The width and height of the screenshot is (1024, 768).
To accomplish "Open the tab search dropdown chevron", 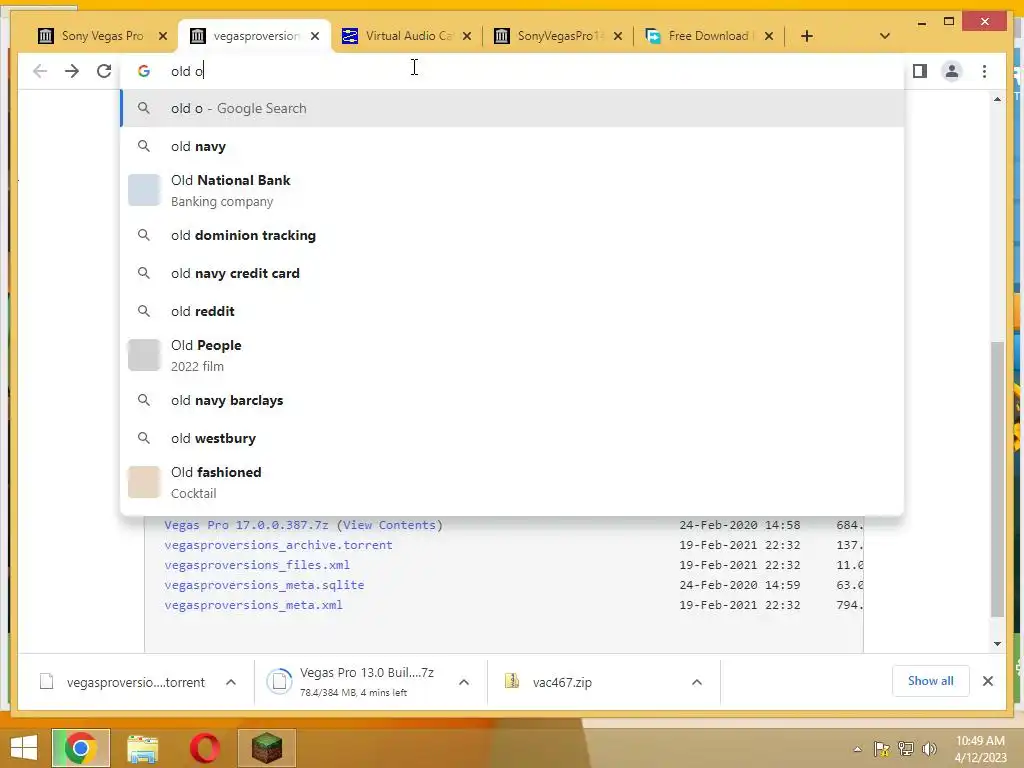I will [885, 36].
